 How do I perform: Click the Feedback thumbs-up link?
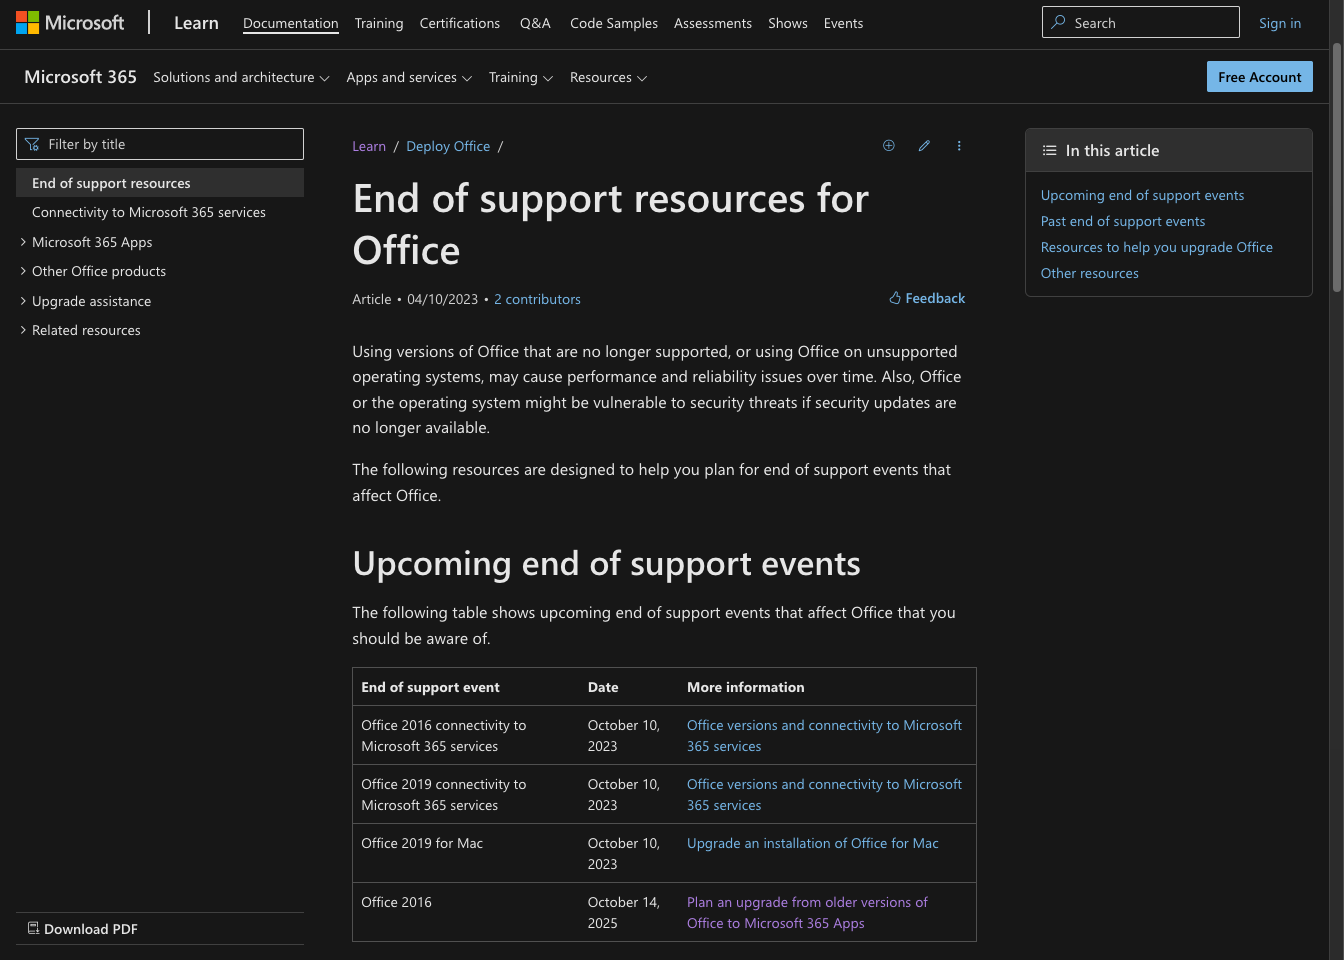click(x=927, y=298)
